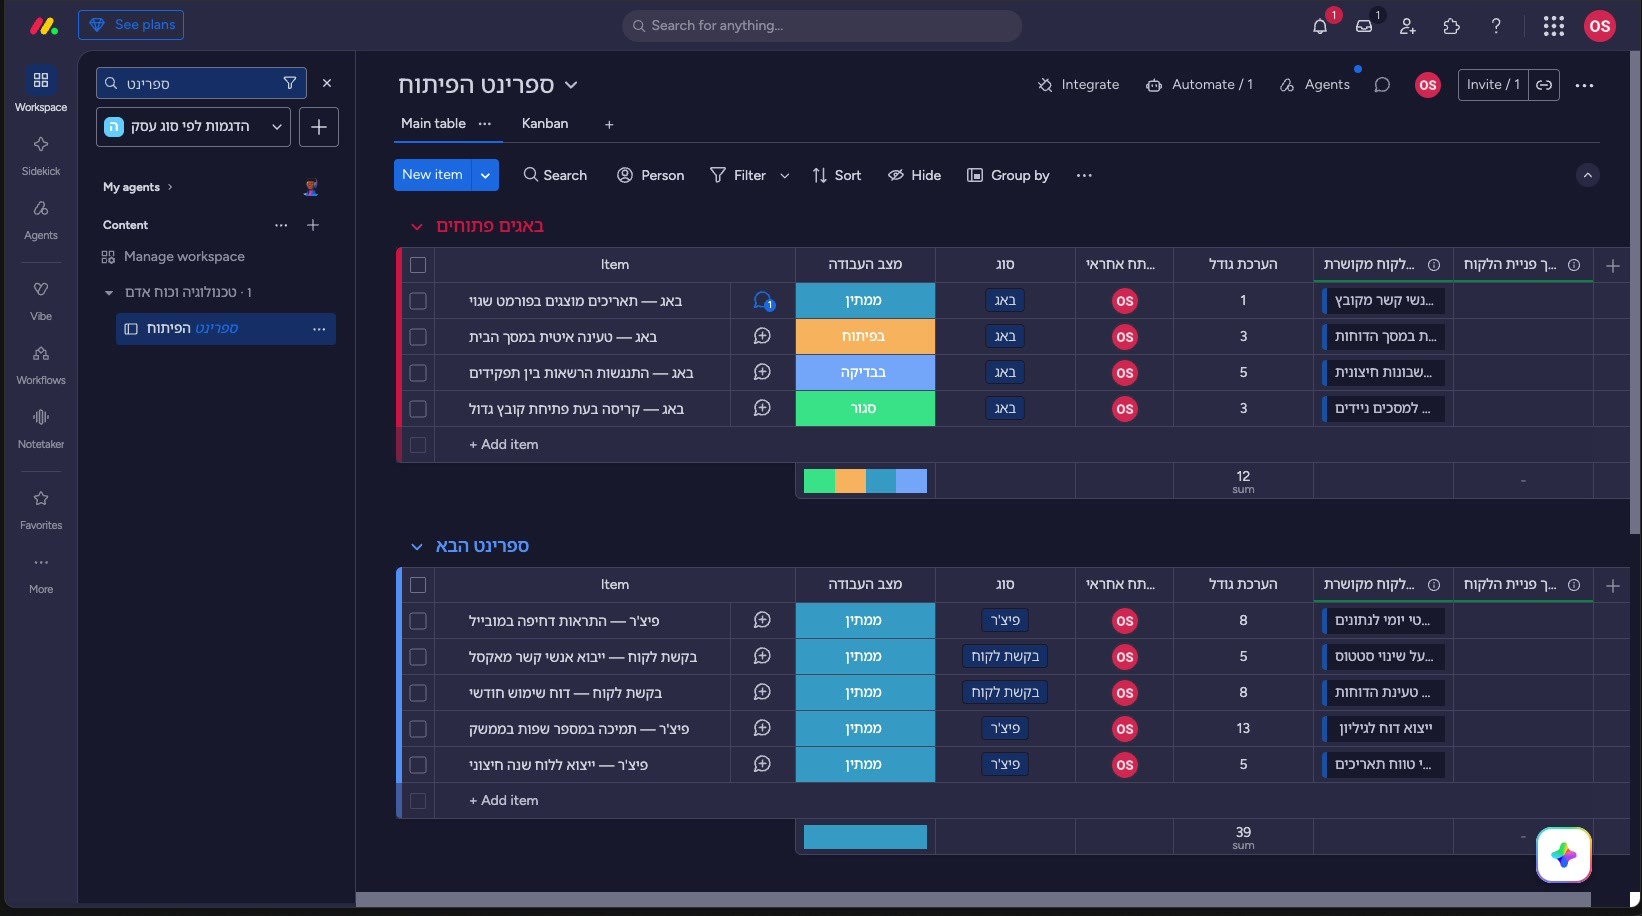Select the Main table tab
The width and height of the screenshot is (1642, 916).
coord(433,123)
